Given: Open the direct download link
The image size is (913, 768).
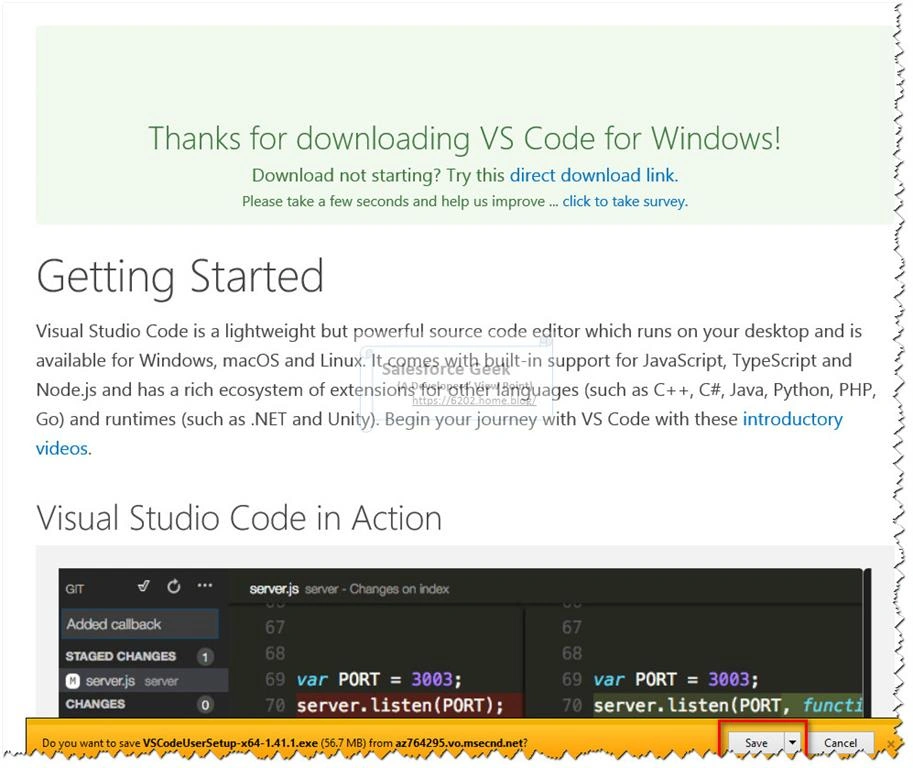Looking at the screenshot, I should pyautogui.click(x=593, y=175).
